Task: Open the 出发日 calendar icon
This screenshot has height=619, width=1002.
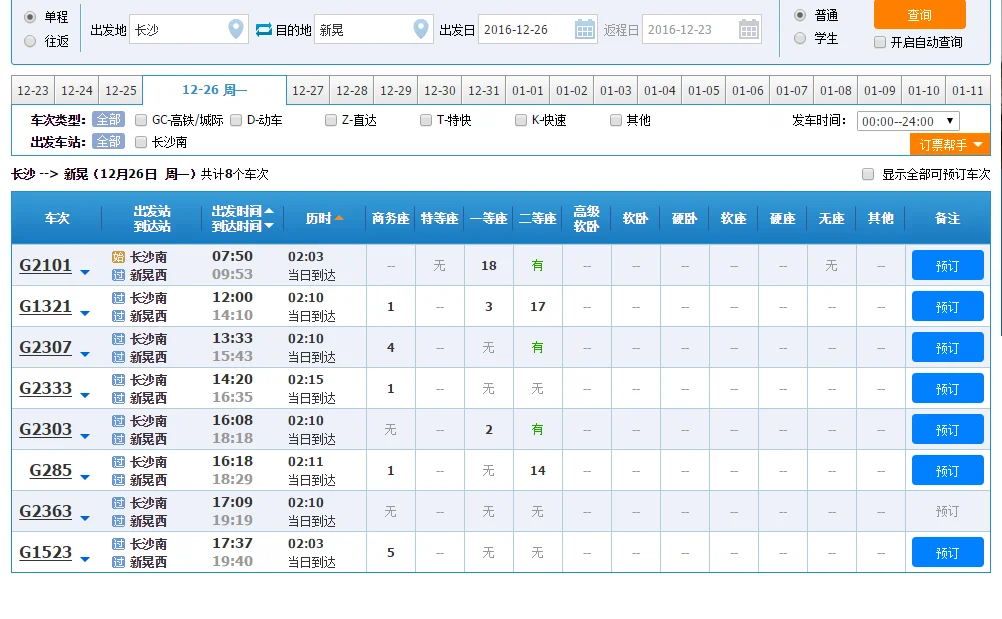Action: pyautogui.click(x=585, y=29)
